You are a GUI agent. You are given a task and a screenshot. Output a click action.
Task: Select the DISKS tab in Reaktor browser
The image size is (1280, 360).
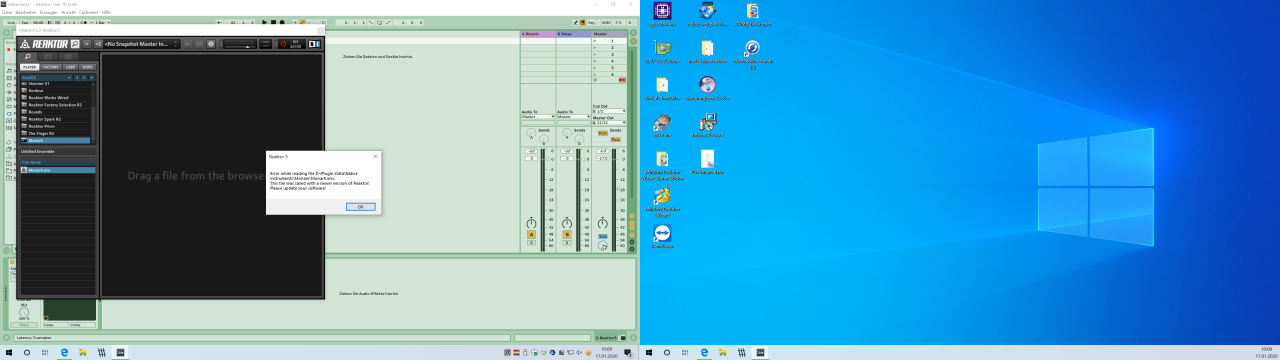pyautogui.click(x=88, y=67)
